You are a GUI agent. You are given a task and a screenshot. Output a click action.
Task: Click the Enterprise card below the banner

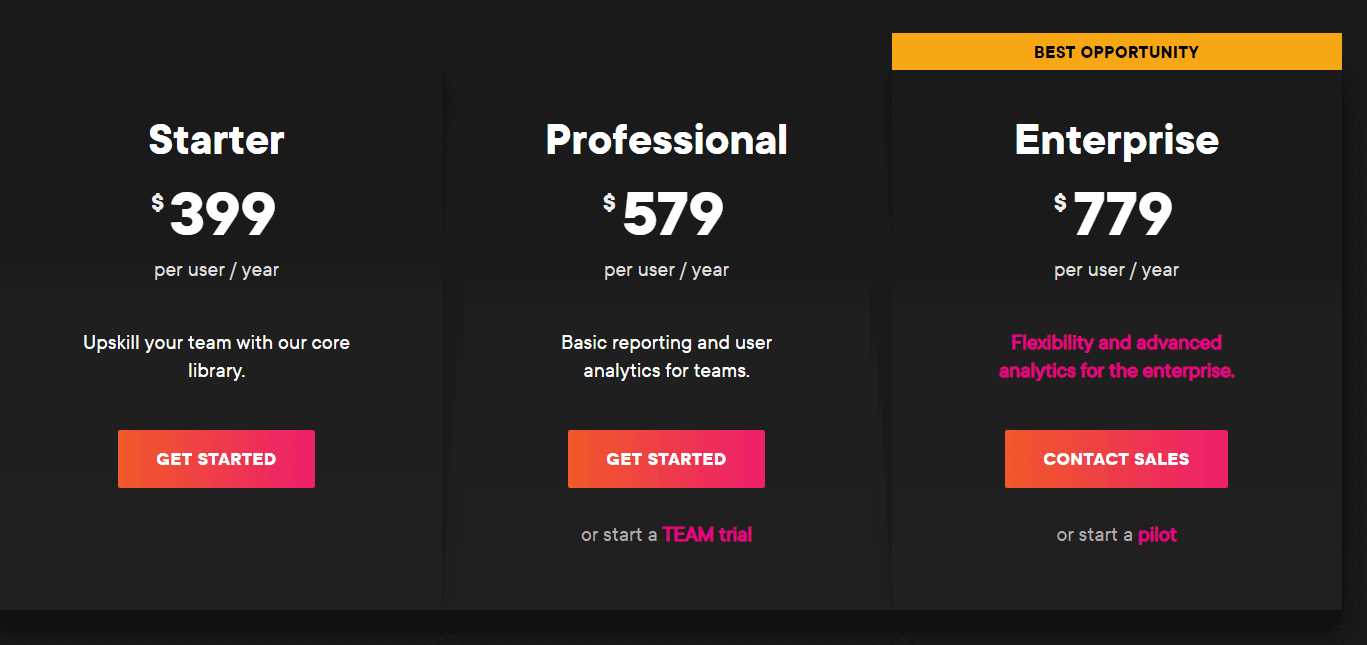point(1116,580)
